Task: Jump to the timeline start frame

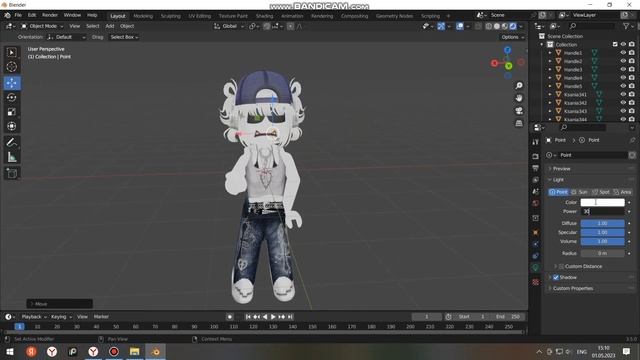Action: tap(248, 317)
